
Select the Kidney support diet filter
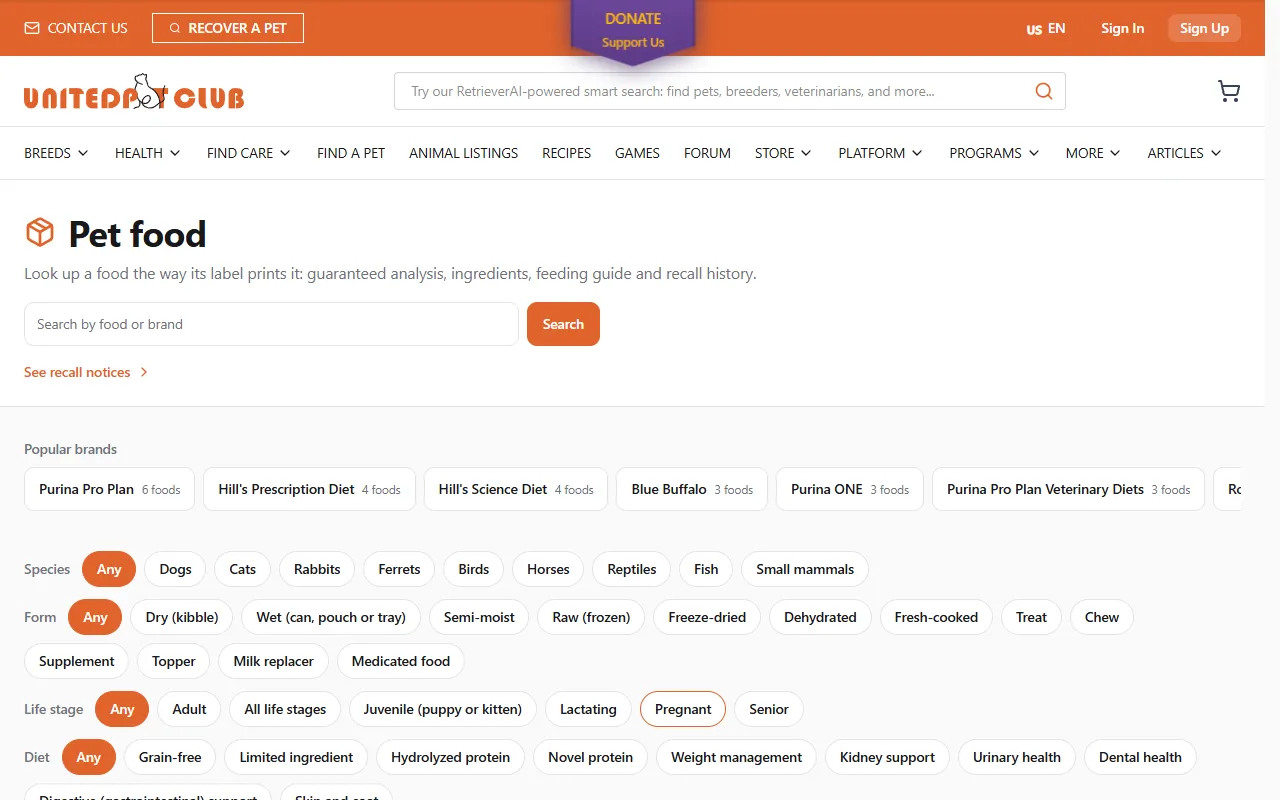click(887, 757)
